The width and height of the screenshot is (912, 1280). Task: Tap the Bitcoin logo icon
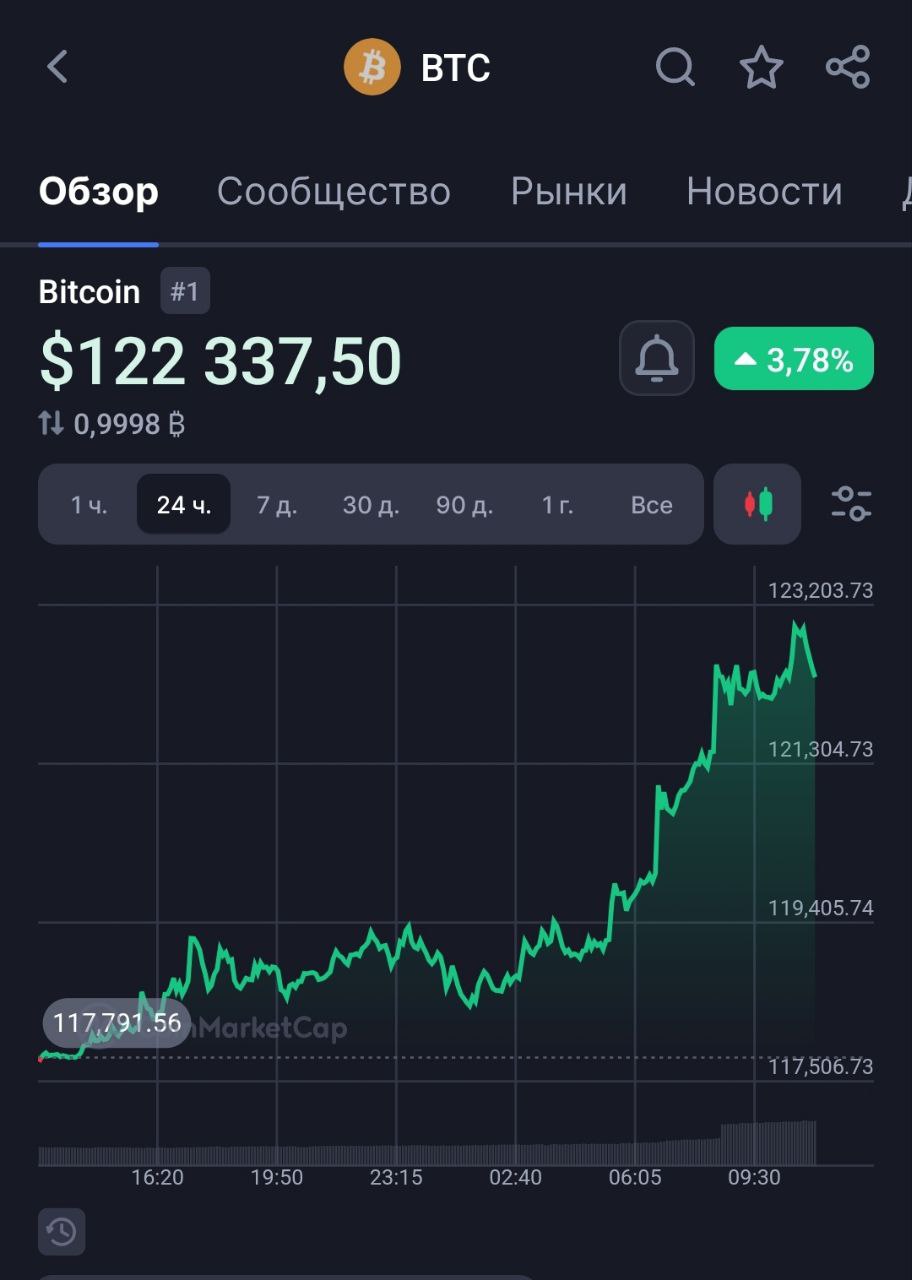pyautogui.click(x=371, y=68)
